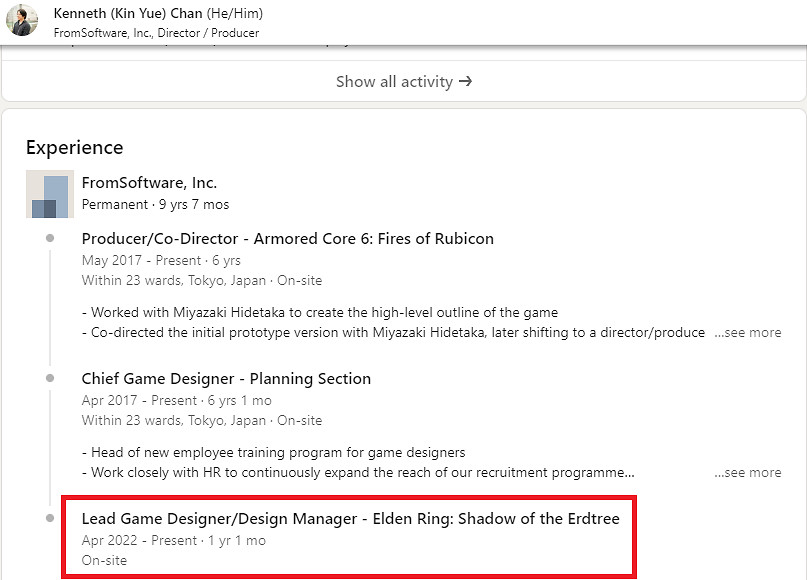Click 'Head of new employee training program' description line
Image resolution: width=807 pixels, height=580 pixels.
tap(273, 452)
